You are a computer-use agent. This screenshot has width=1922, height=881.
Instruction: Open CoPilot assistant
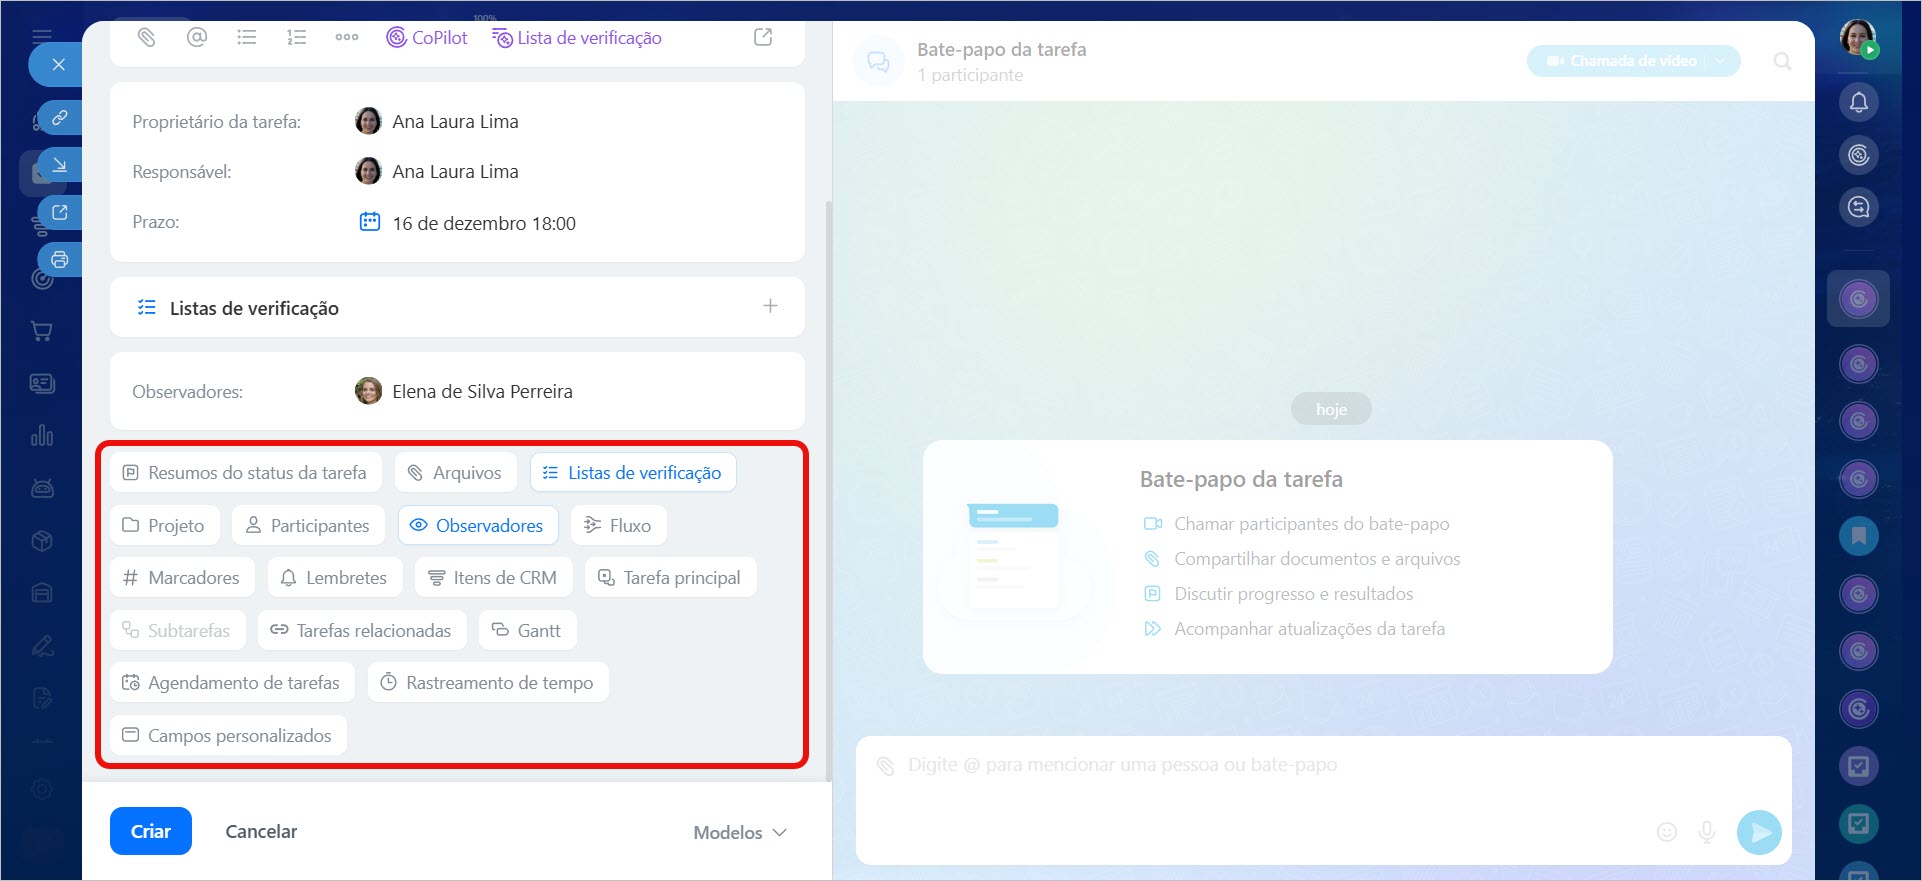[x=427, y=38]
